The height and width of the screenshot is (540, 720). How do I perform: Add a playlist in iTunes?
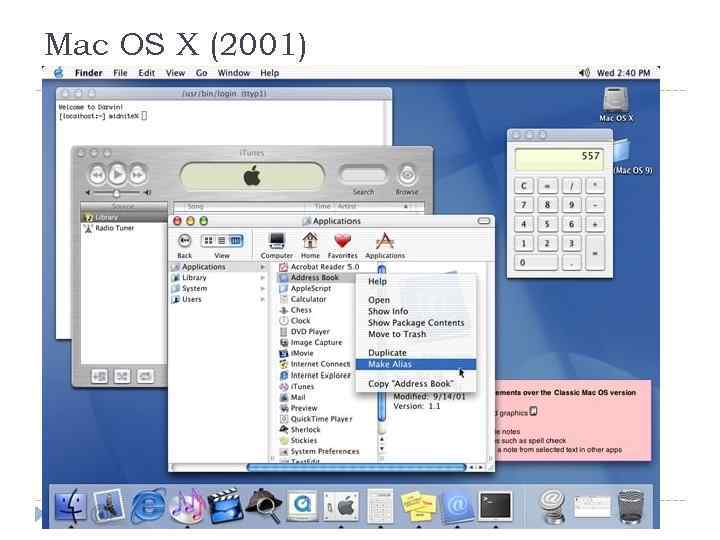click(x=99, y=377)
